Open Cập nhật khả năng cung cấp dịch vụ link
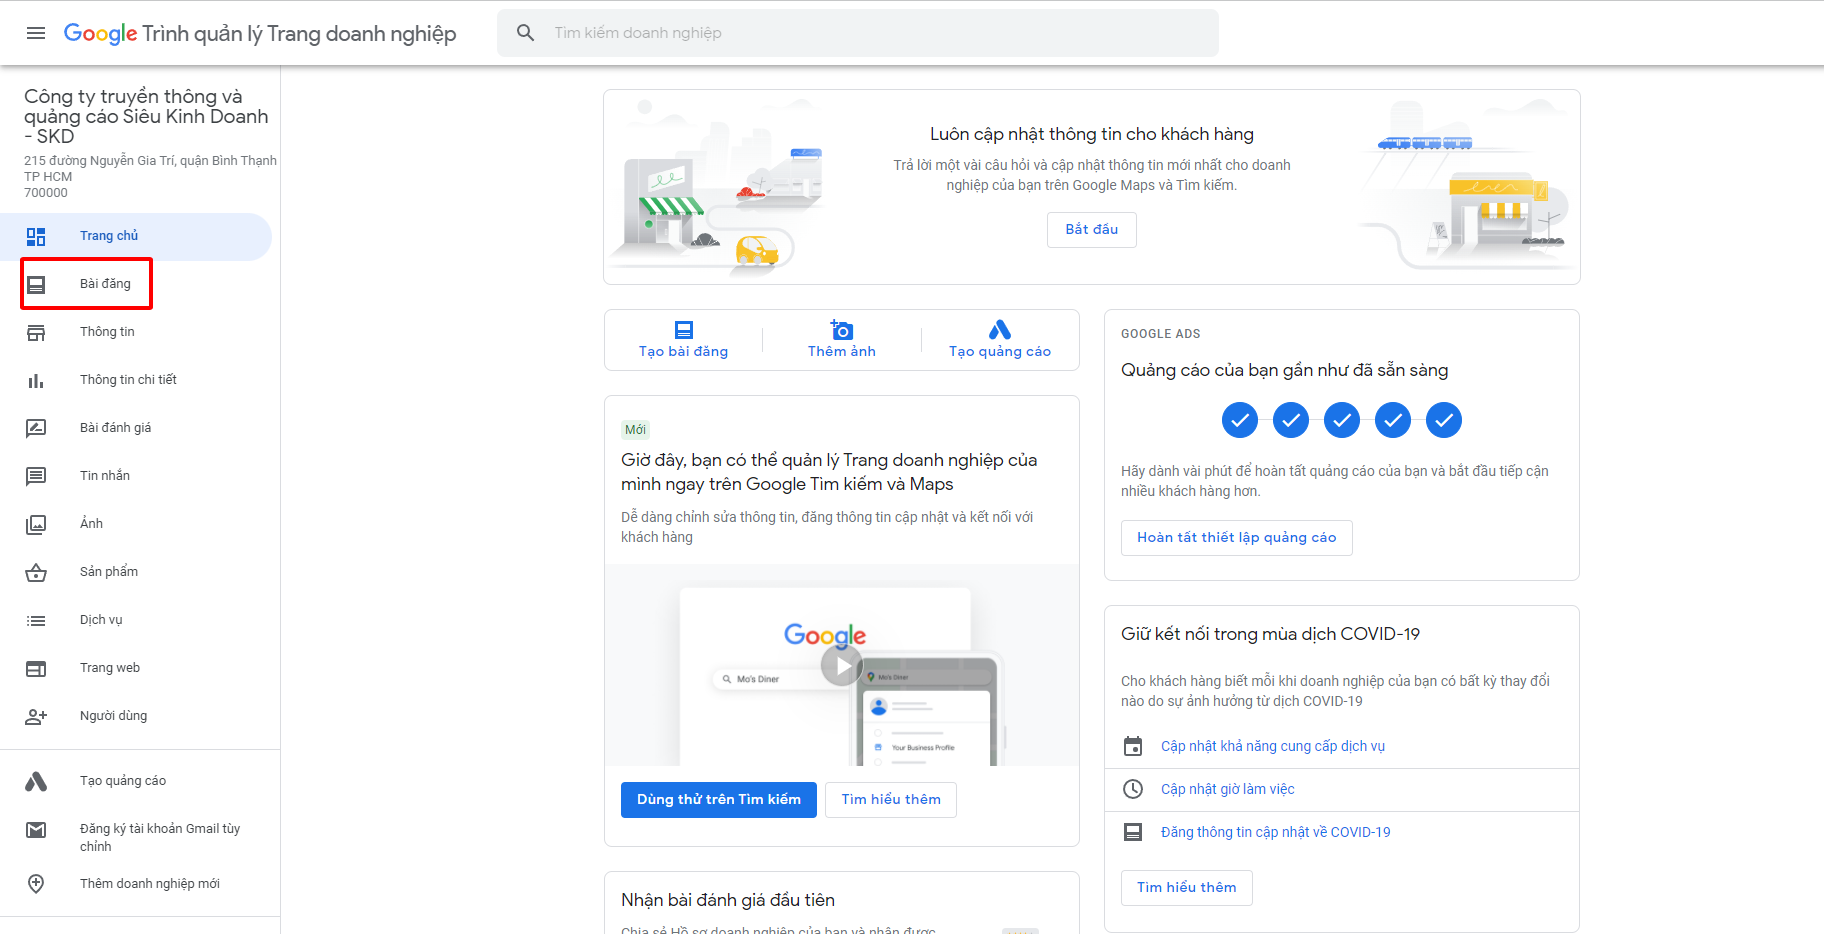1824x934 pixels. tap(1273, 747)
